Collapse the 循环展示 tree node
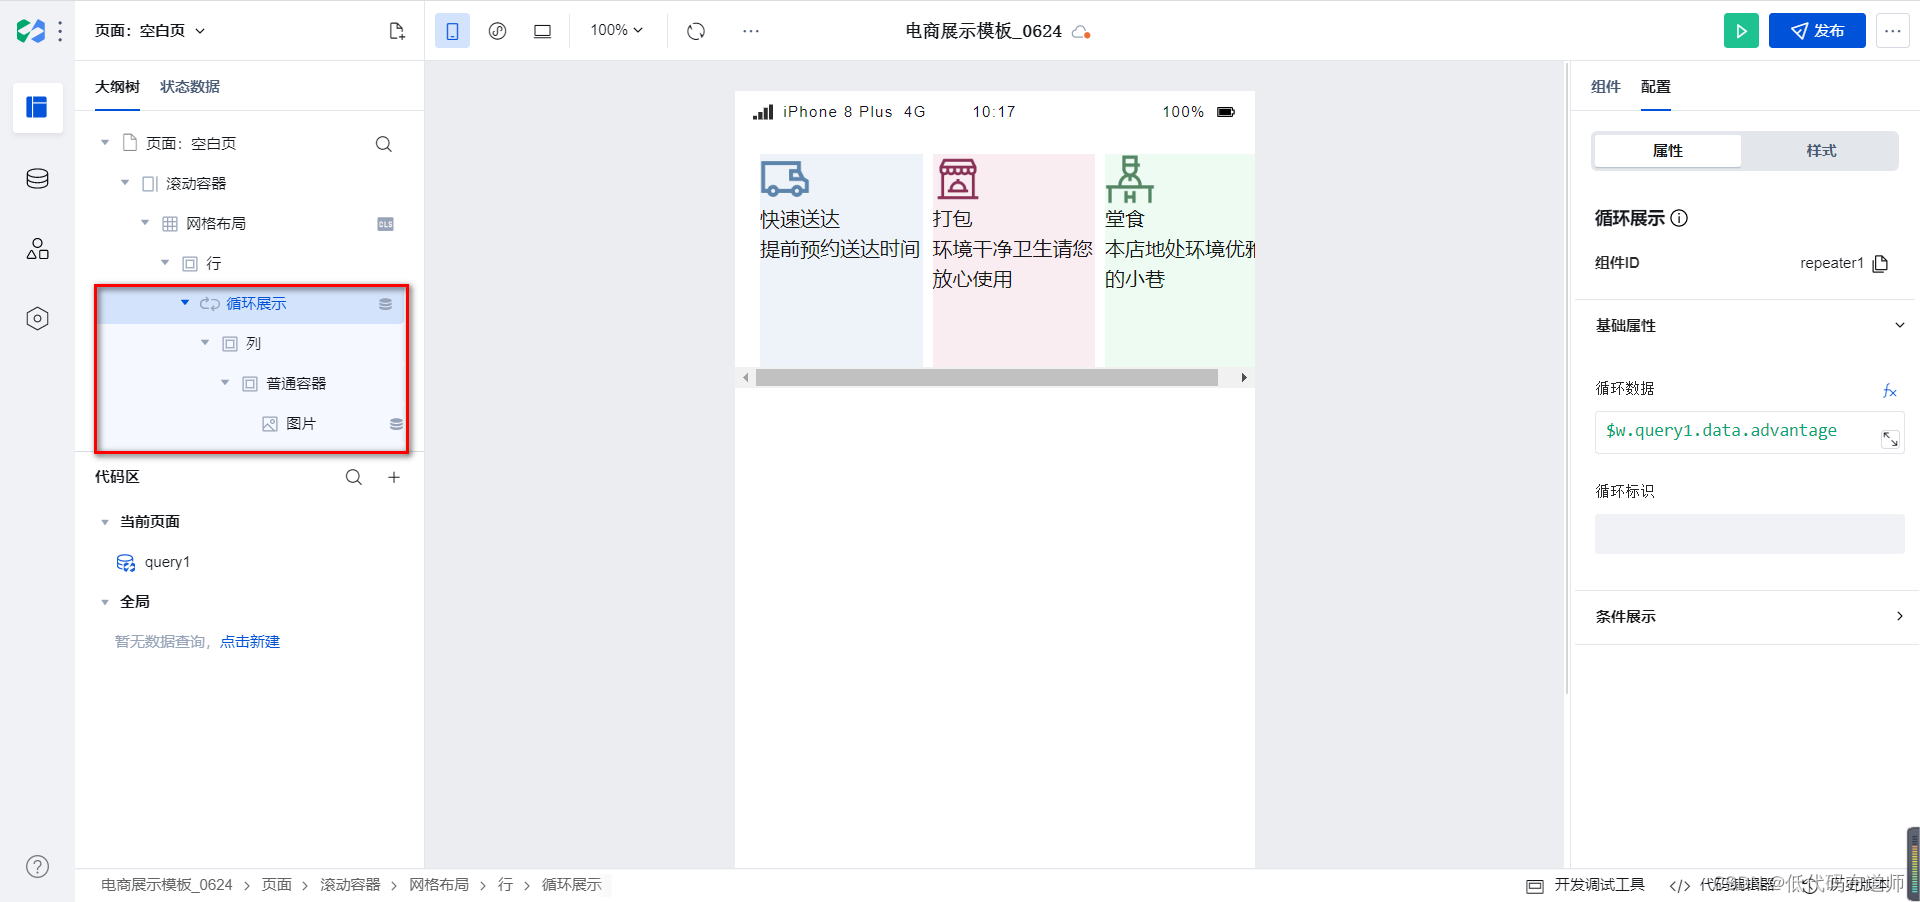Viewport: 1920px width, 902px height. [x=185, y=303]
